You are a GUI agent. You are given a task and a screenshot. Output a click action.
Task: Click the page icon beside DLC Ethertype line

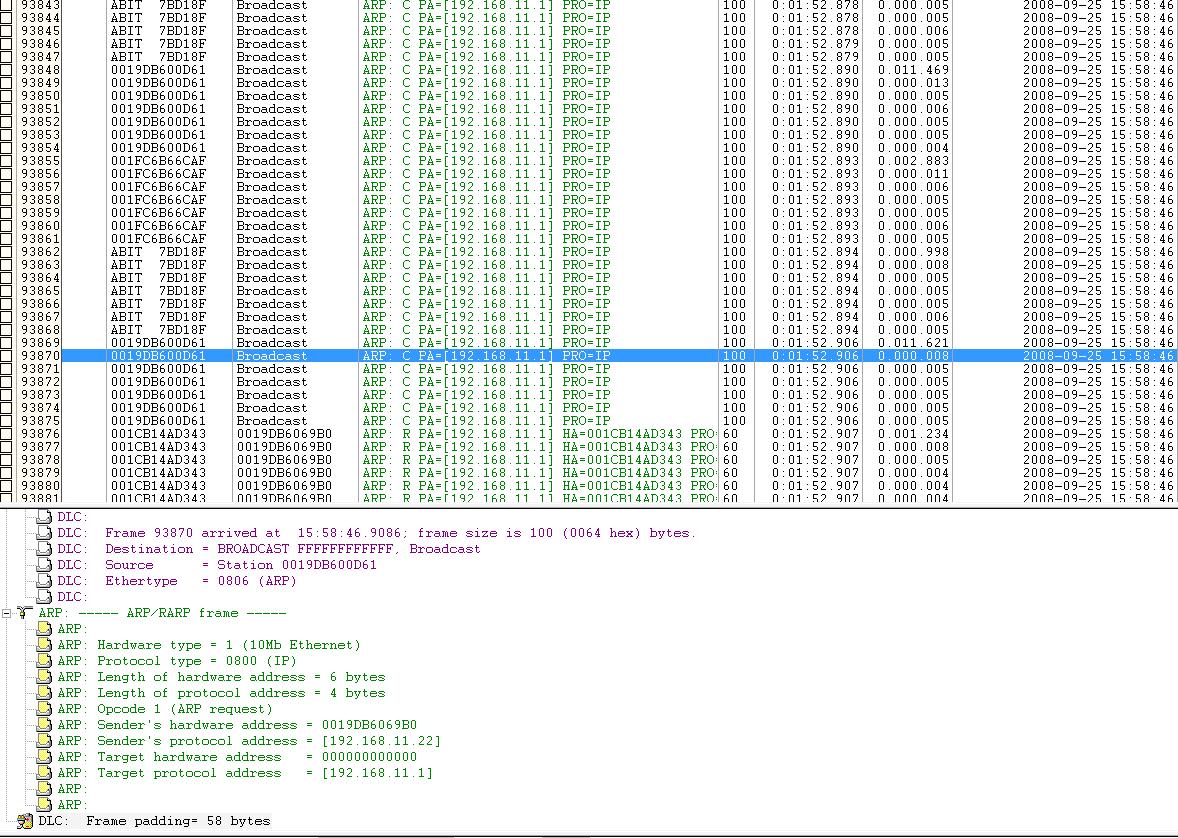(x=43, y=581)
